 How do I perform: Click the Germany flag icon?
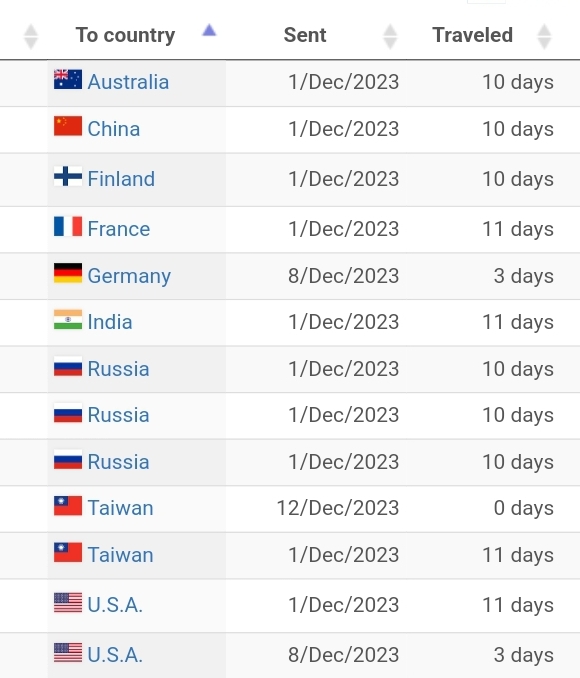[x=68, y=273]
